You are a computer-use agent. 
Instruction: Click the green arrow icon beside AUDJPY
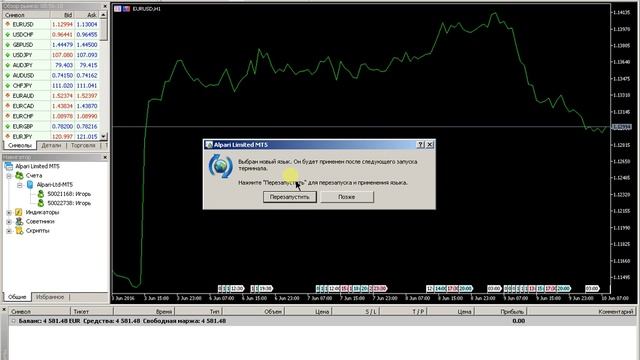(x=7, y=65)
